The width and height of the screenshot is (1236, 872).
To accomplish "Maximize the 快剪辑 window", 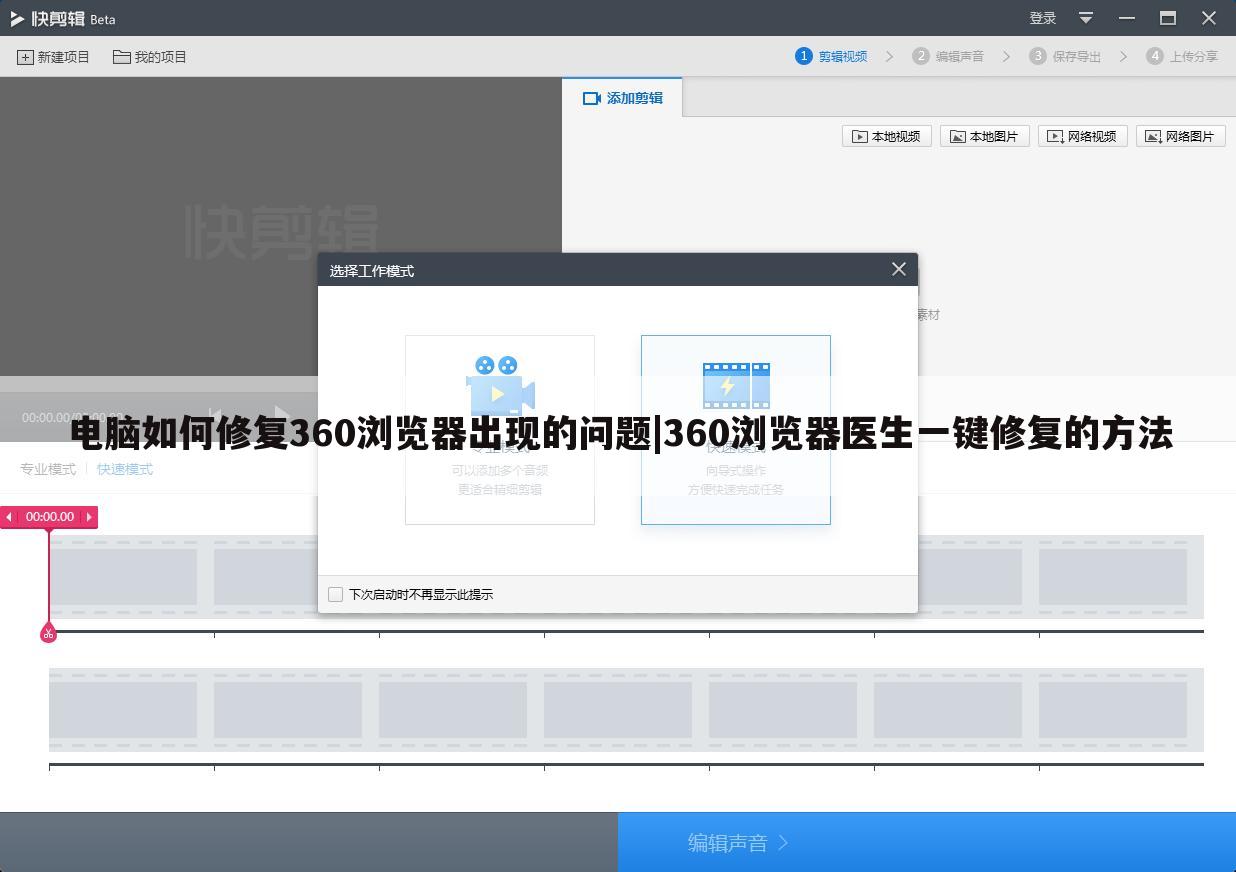I will pyautogui.click(x=1167, y=18).
